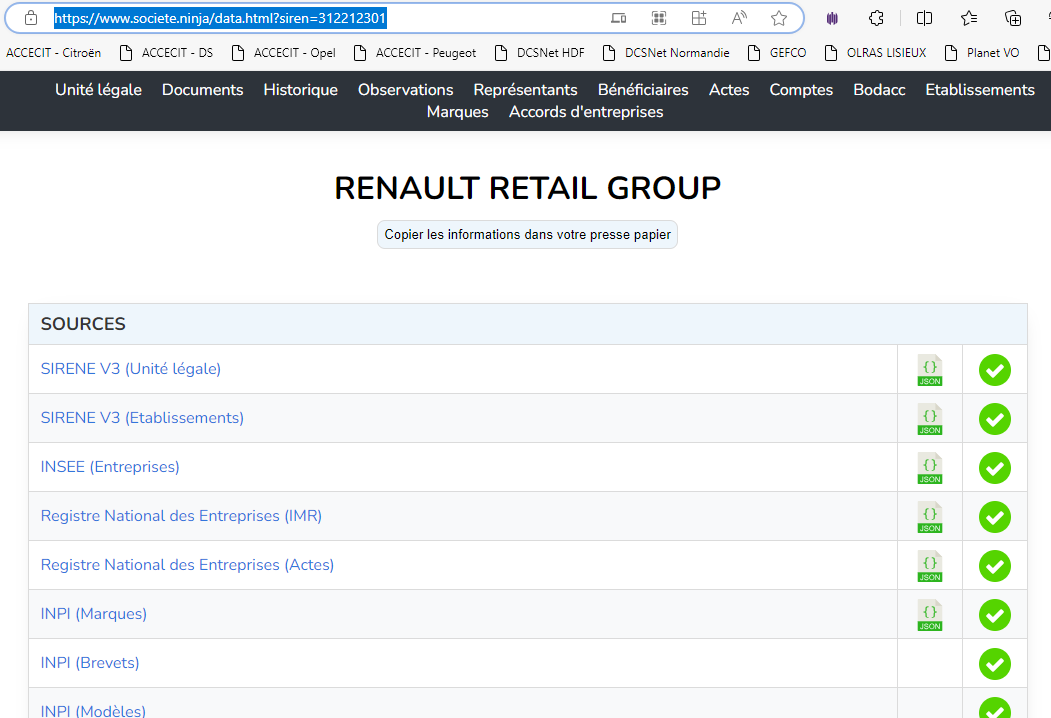Download JSON for SIRENE V3 (Etablissements)
This screenshot has height=718, width=1051.
(930, 419)
